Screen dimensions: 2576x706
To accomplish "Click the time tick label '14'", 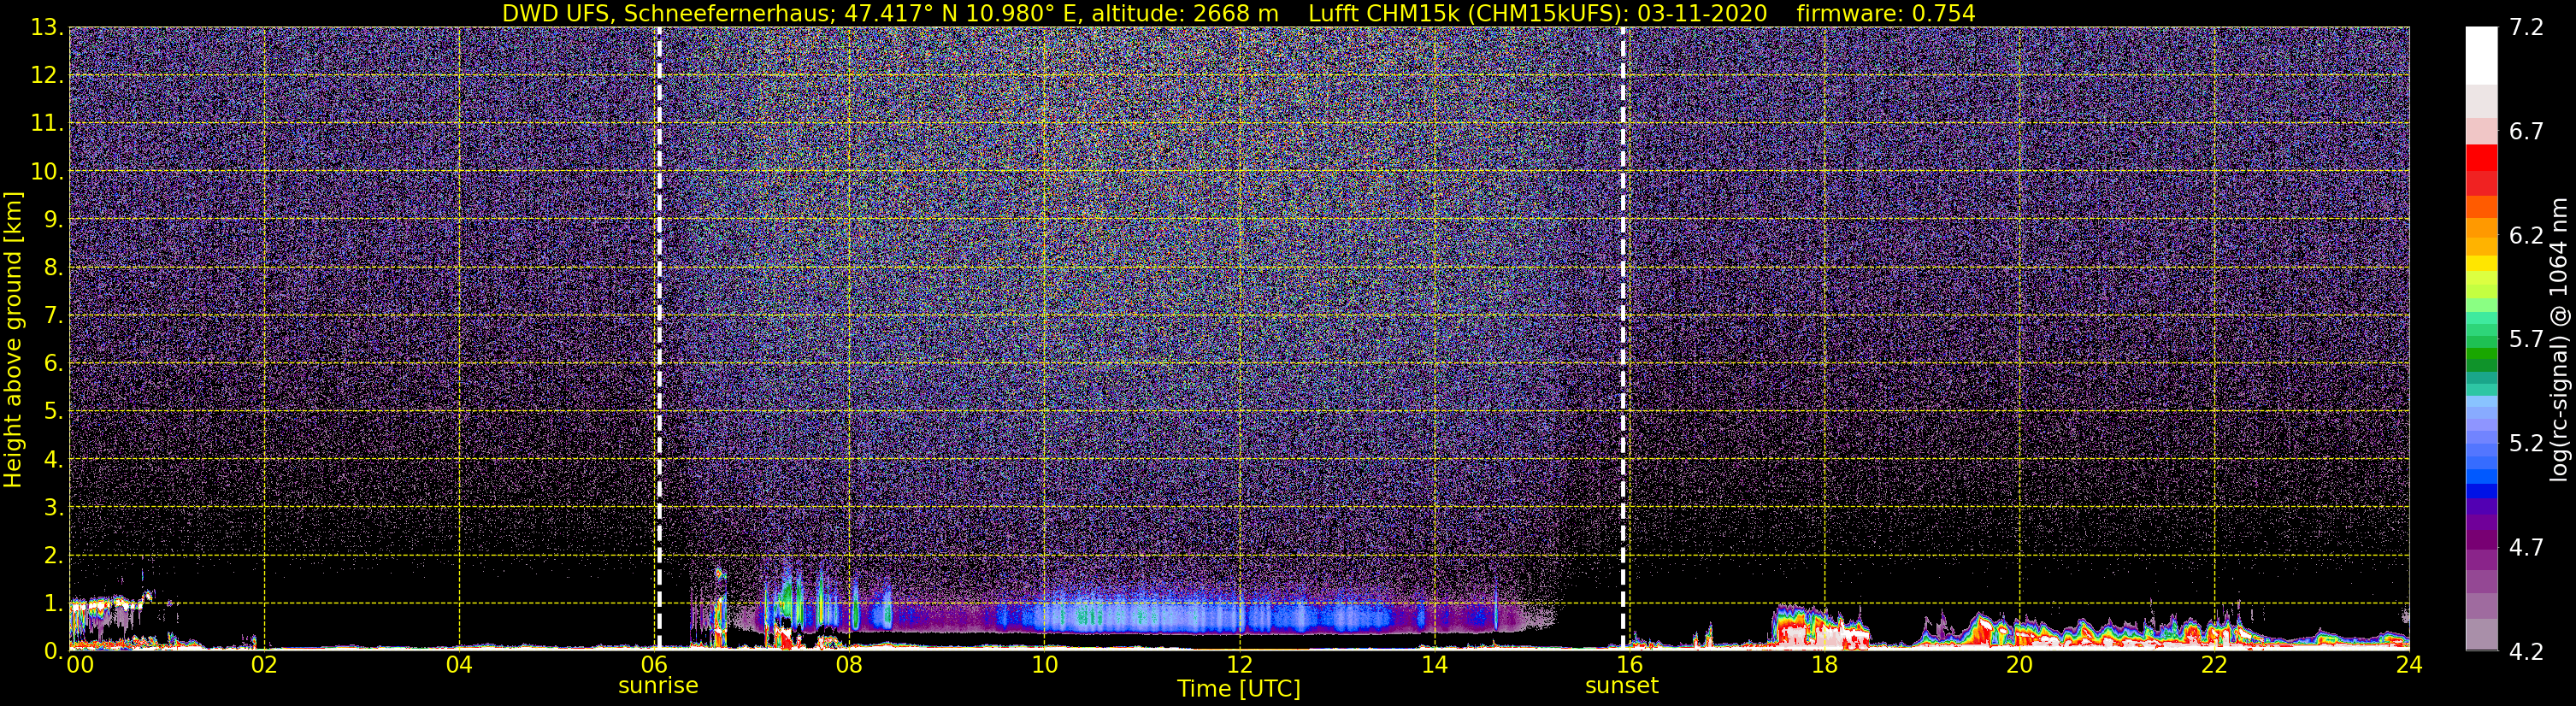I will tap(1434, 665).
